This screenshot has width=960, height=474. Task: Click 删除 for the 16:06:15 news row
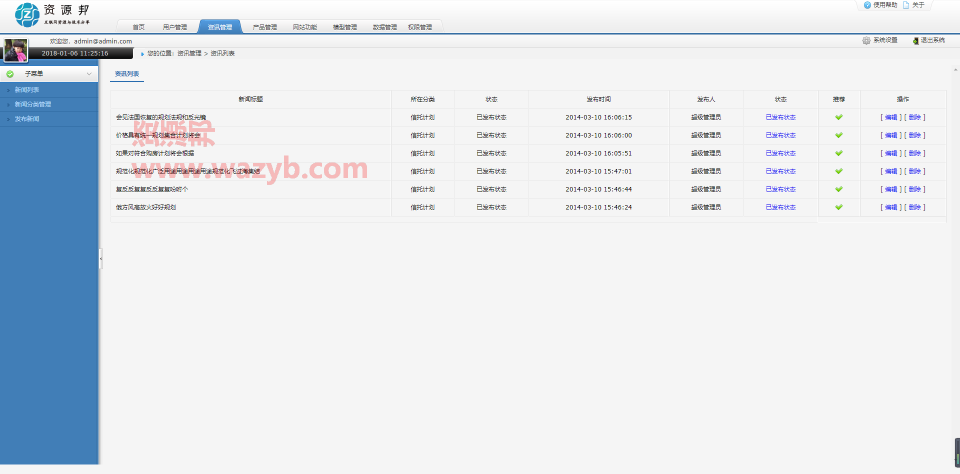(915, 117)
